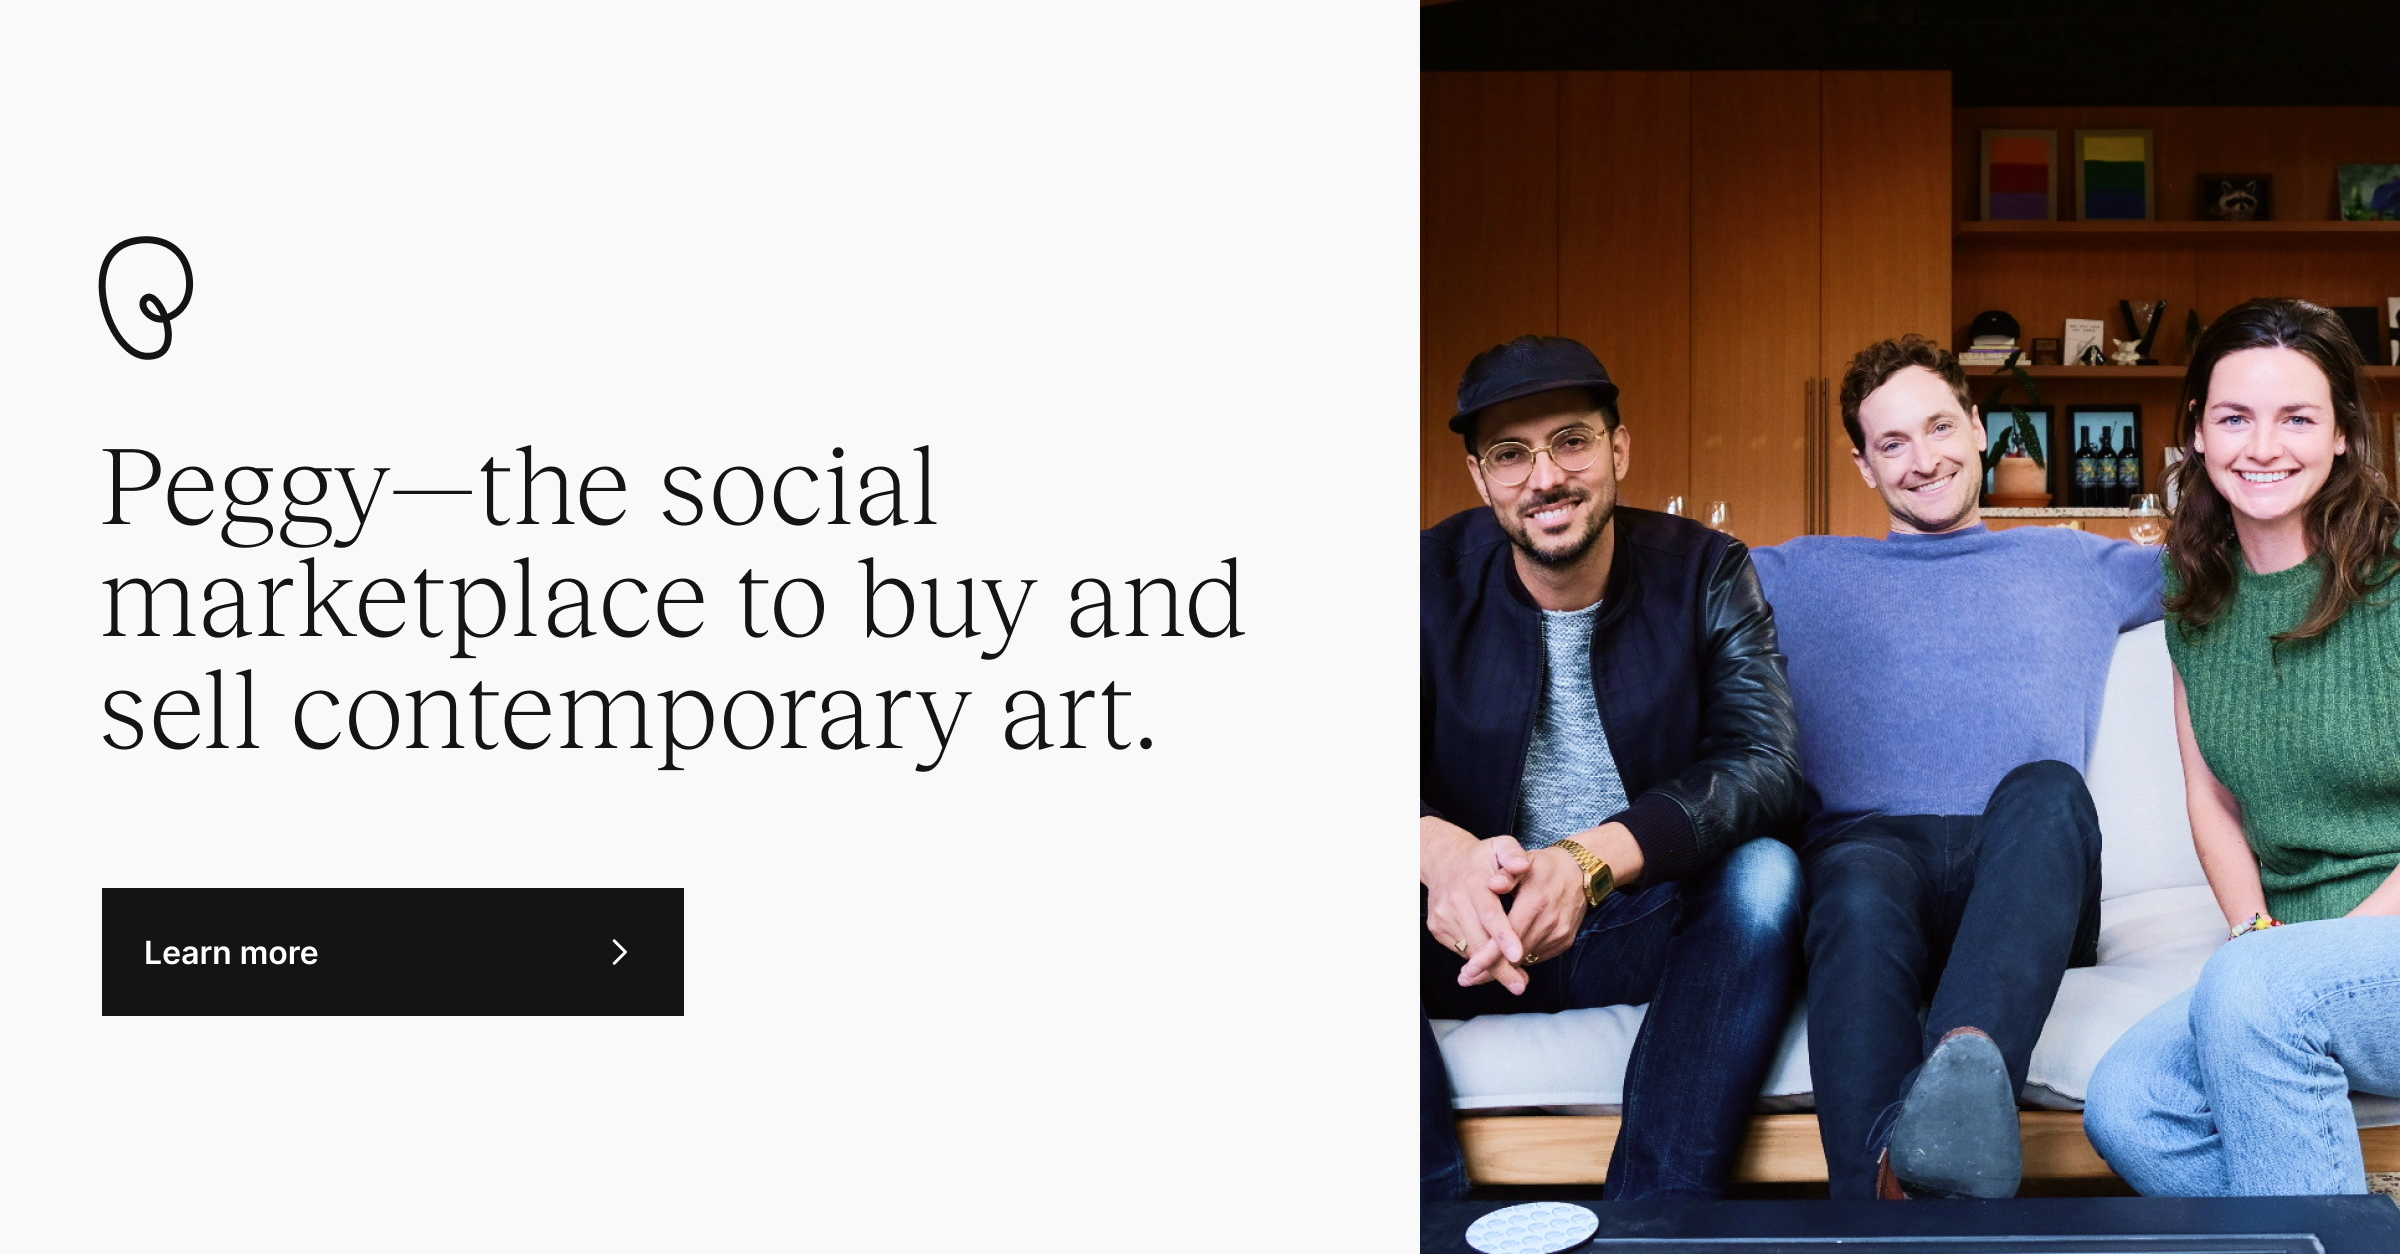Click the dark baseball cap on the man's head
The height and width of the screenshot is (1254, 2400).
[1530, 385]
